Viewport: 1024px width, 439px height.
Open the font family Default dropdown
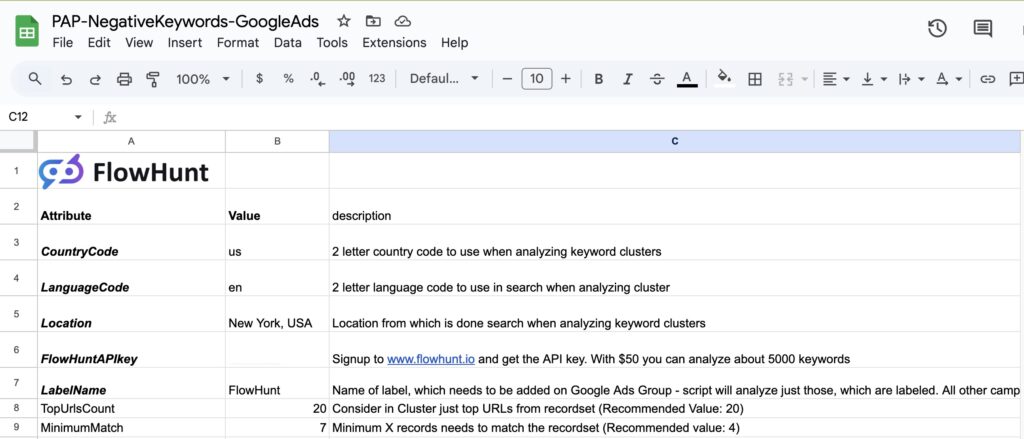(444, 78)
